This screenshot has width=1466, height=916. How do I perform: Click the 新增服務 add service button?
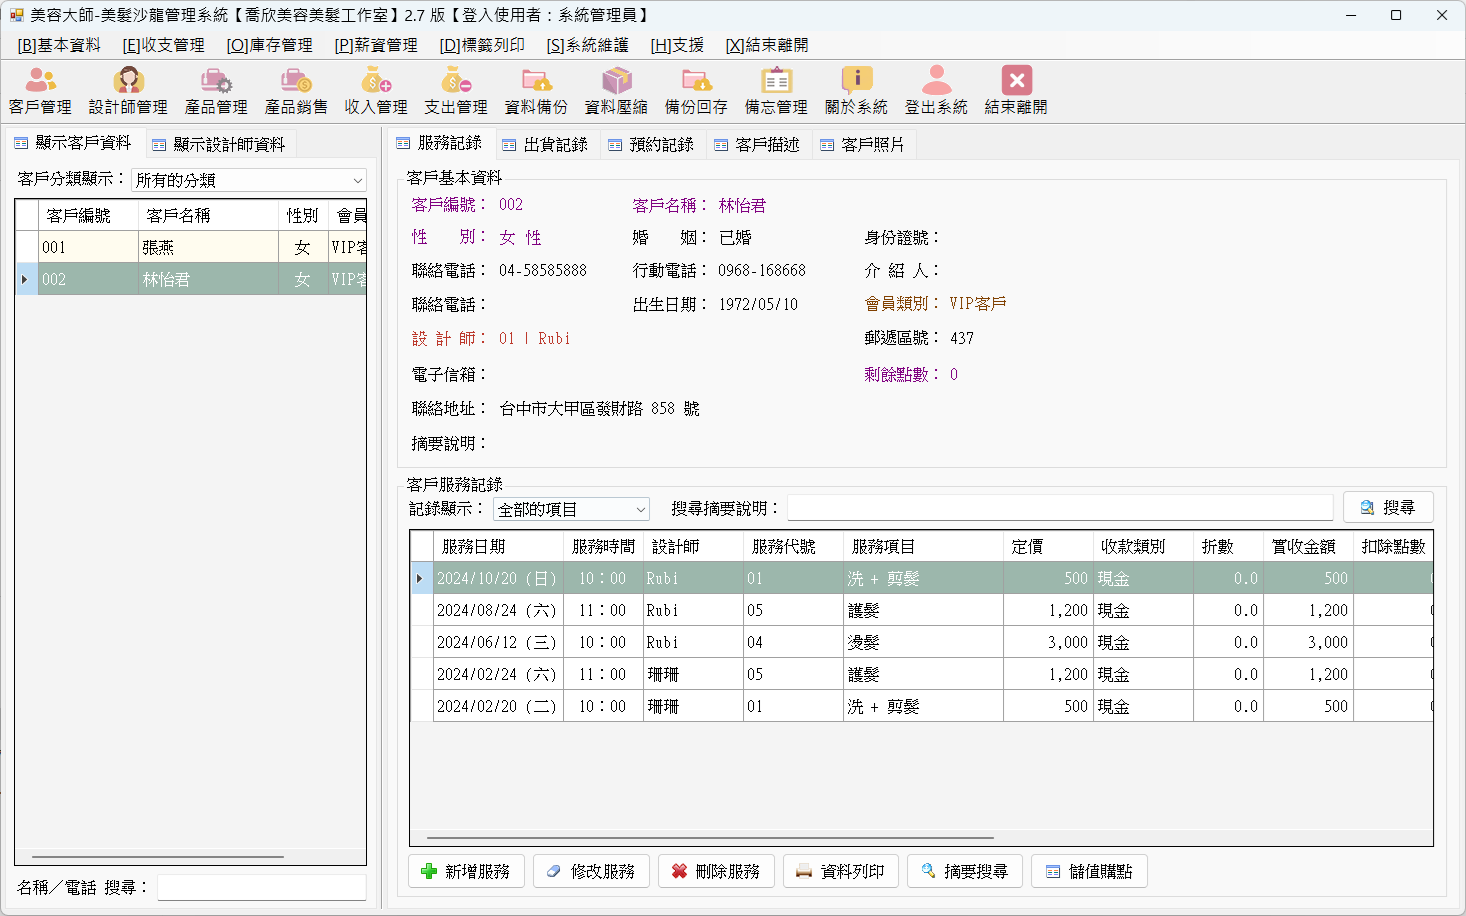click(467, 871)
